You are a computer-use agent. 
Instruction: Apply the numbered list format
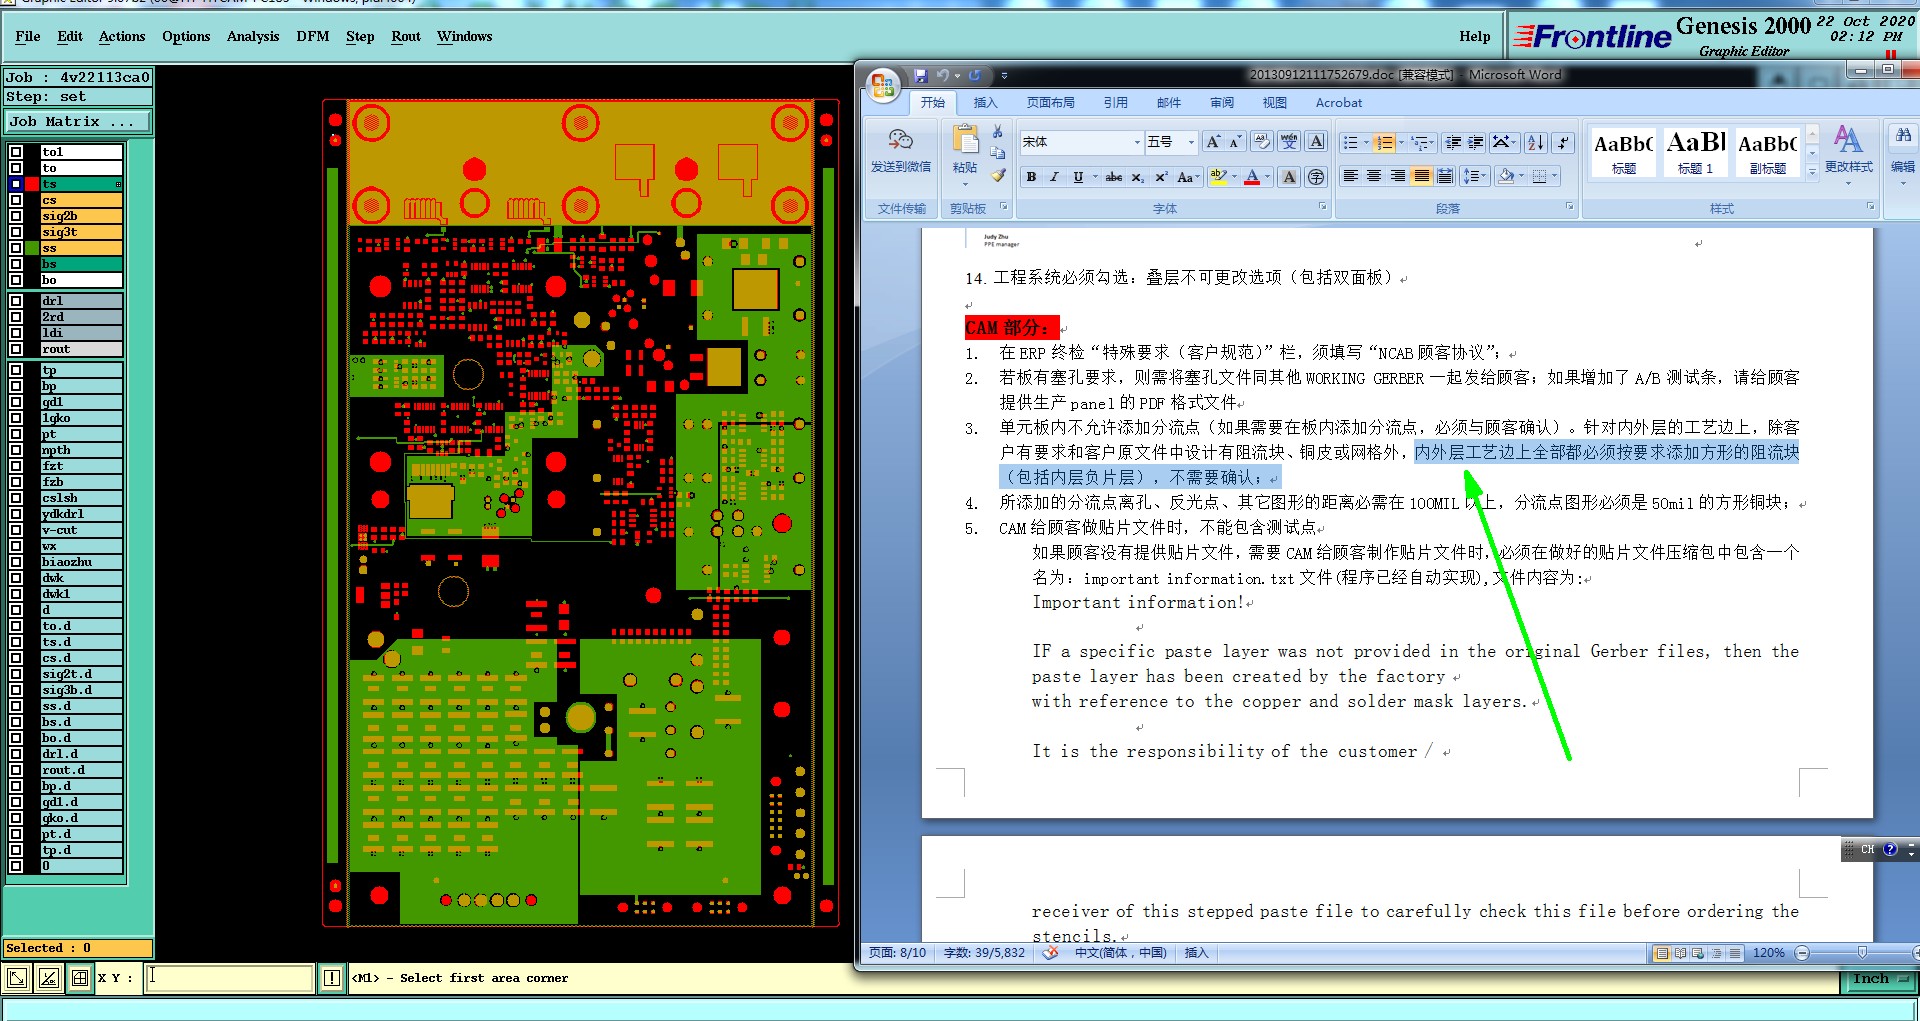pos(1384,142)
